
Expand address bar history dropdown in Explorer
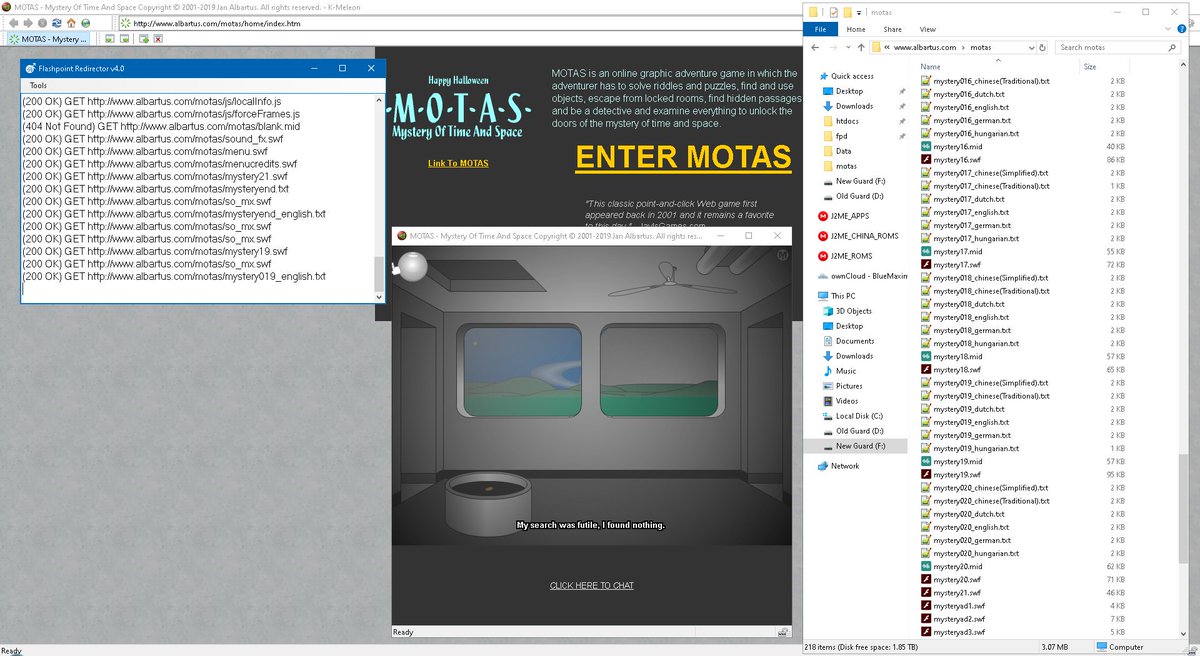(x=1030, y=47)
